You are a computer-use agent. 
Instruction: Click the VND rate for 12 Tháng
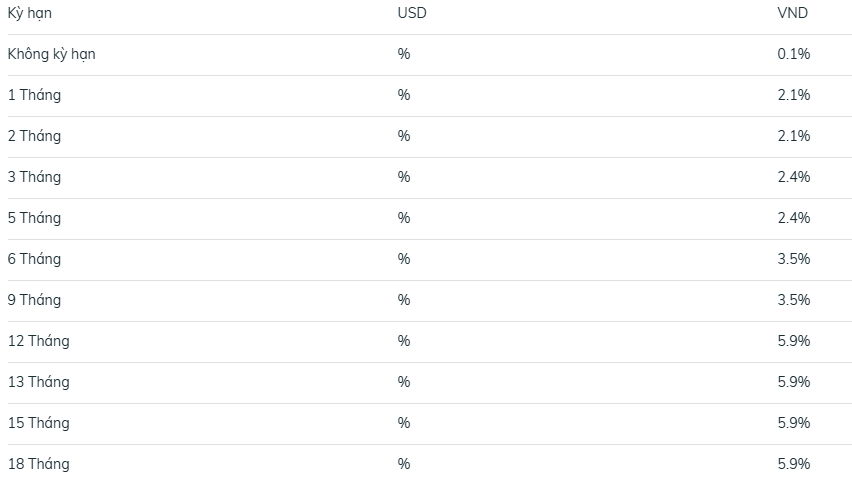pos(793,341)
